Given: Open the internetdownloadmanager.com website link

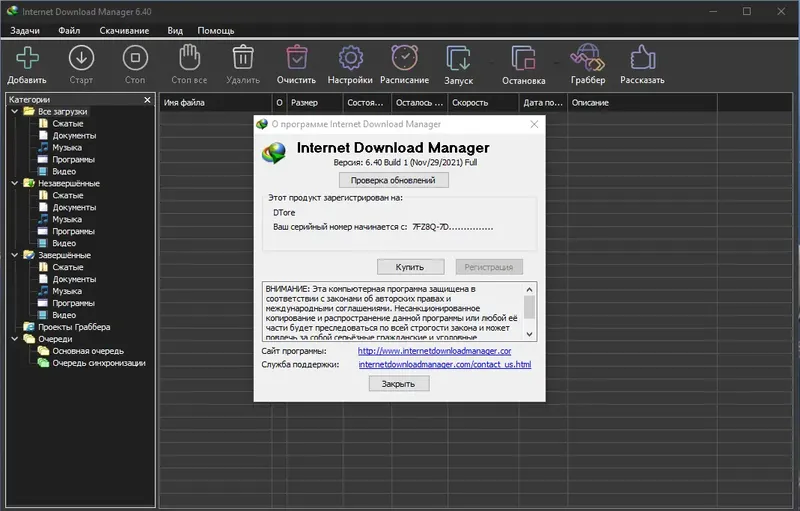Looking at the screenshot, I should pyautogui.click(x=434, y=351).
